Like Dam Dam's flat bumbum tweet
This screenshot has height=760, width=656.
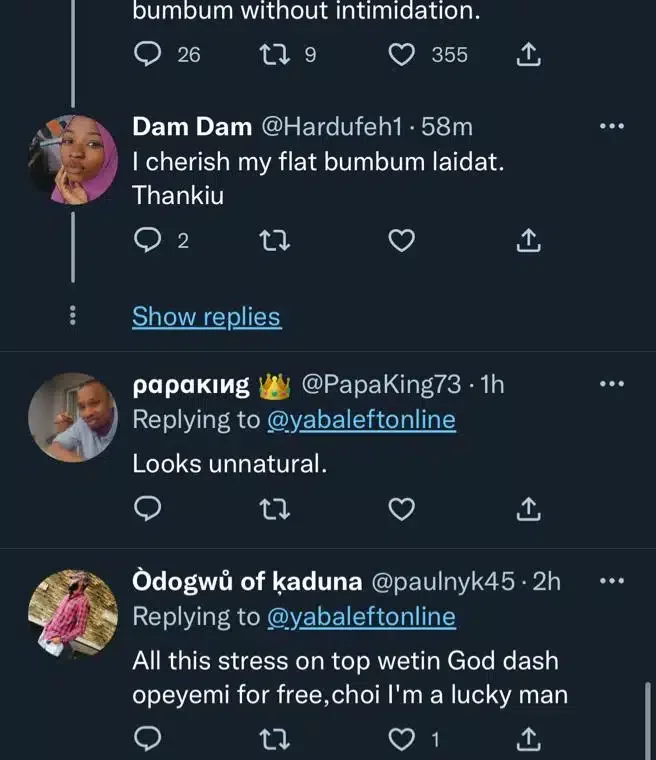[402, 240]
